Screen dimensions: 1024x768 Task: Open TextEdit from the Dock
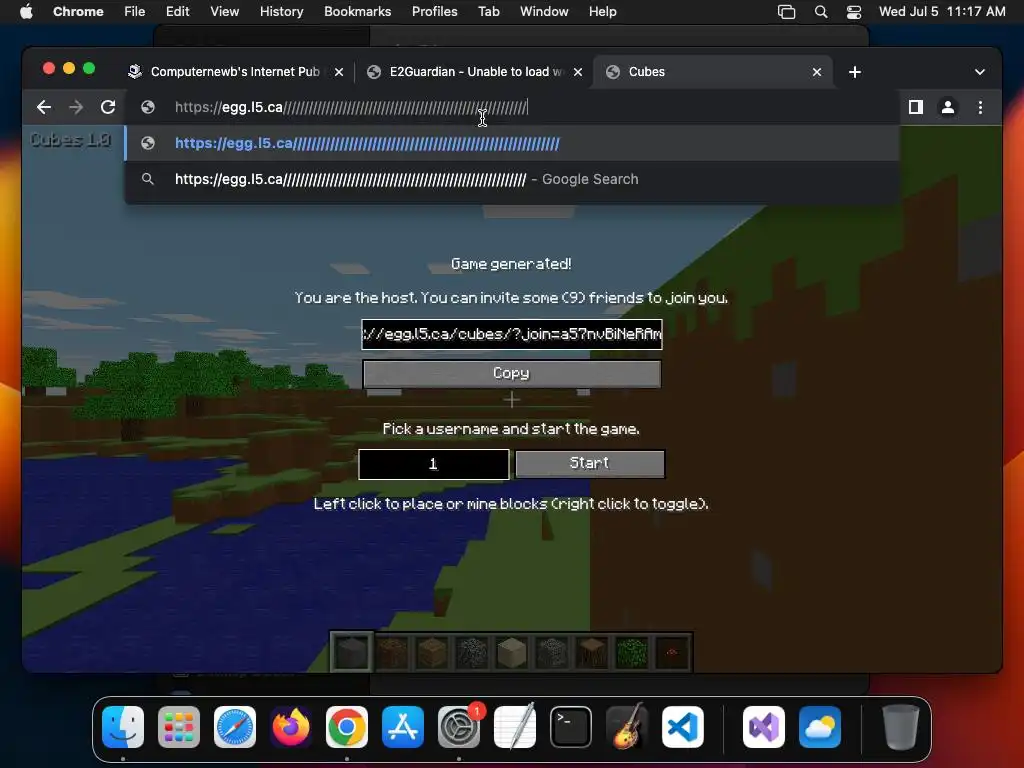click(515, 727)
